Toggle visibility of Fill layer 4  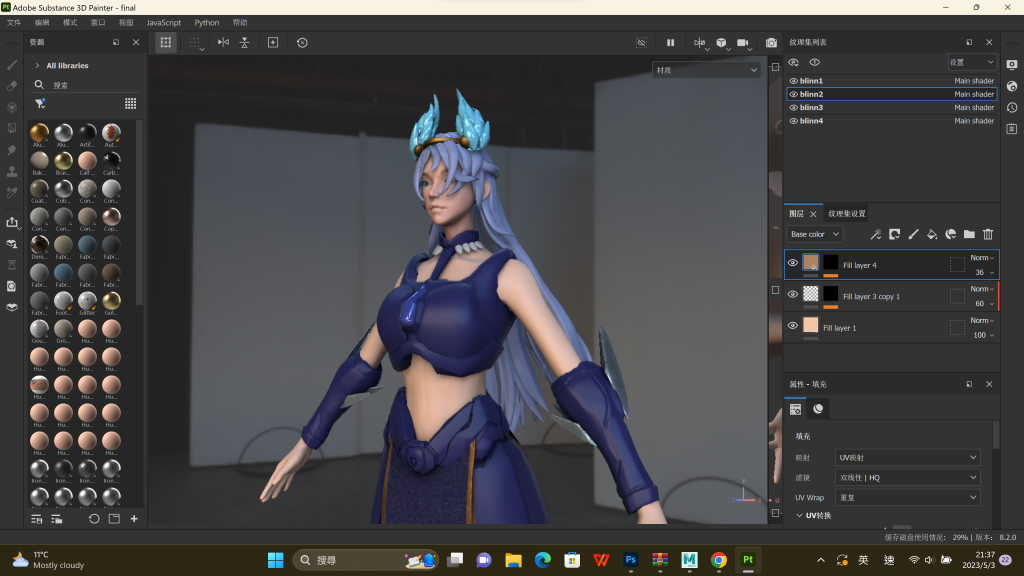793,263
